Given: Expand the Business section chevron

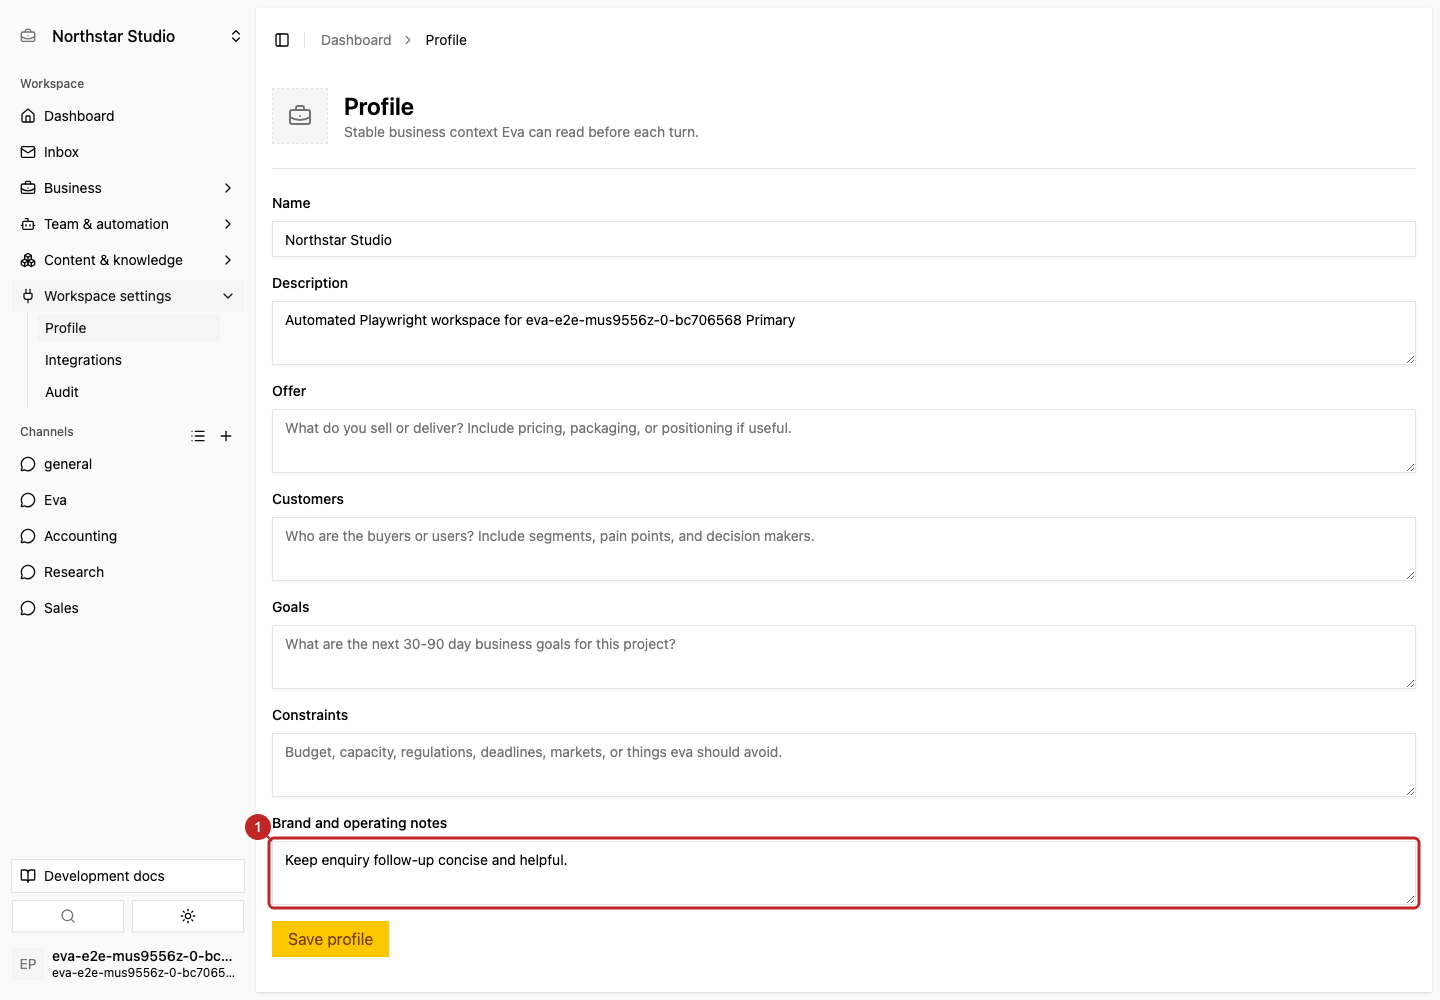Looking at the screenshot, I should point(228,188).
